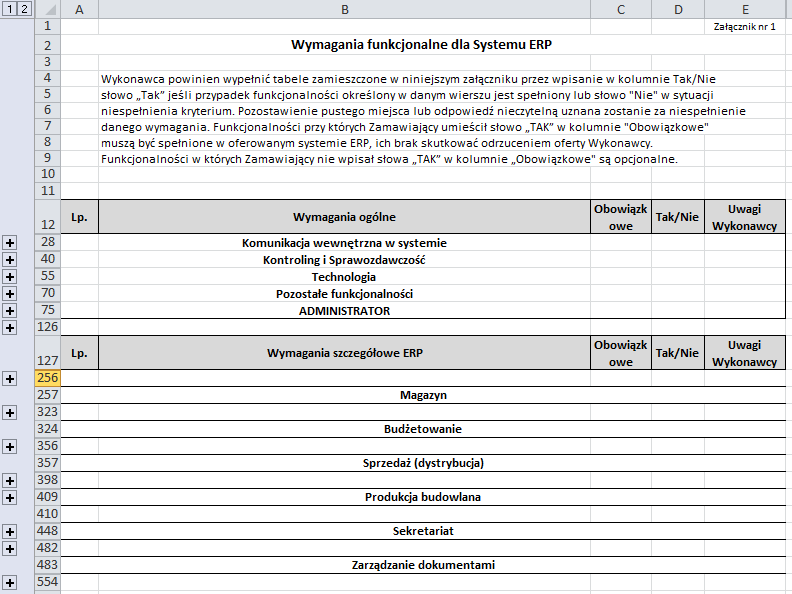Expand the group at row 323
The width and height of the screenshot is (792, 594).
coord(10,413)
